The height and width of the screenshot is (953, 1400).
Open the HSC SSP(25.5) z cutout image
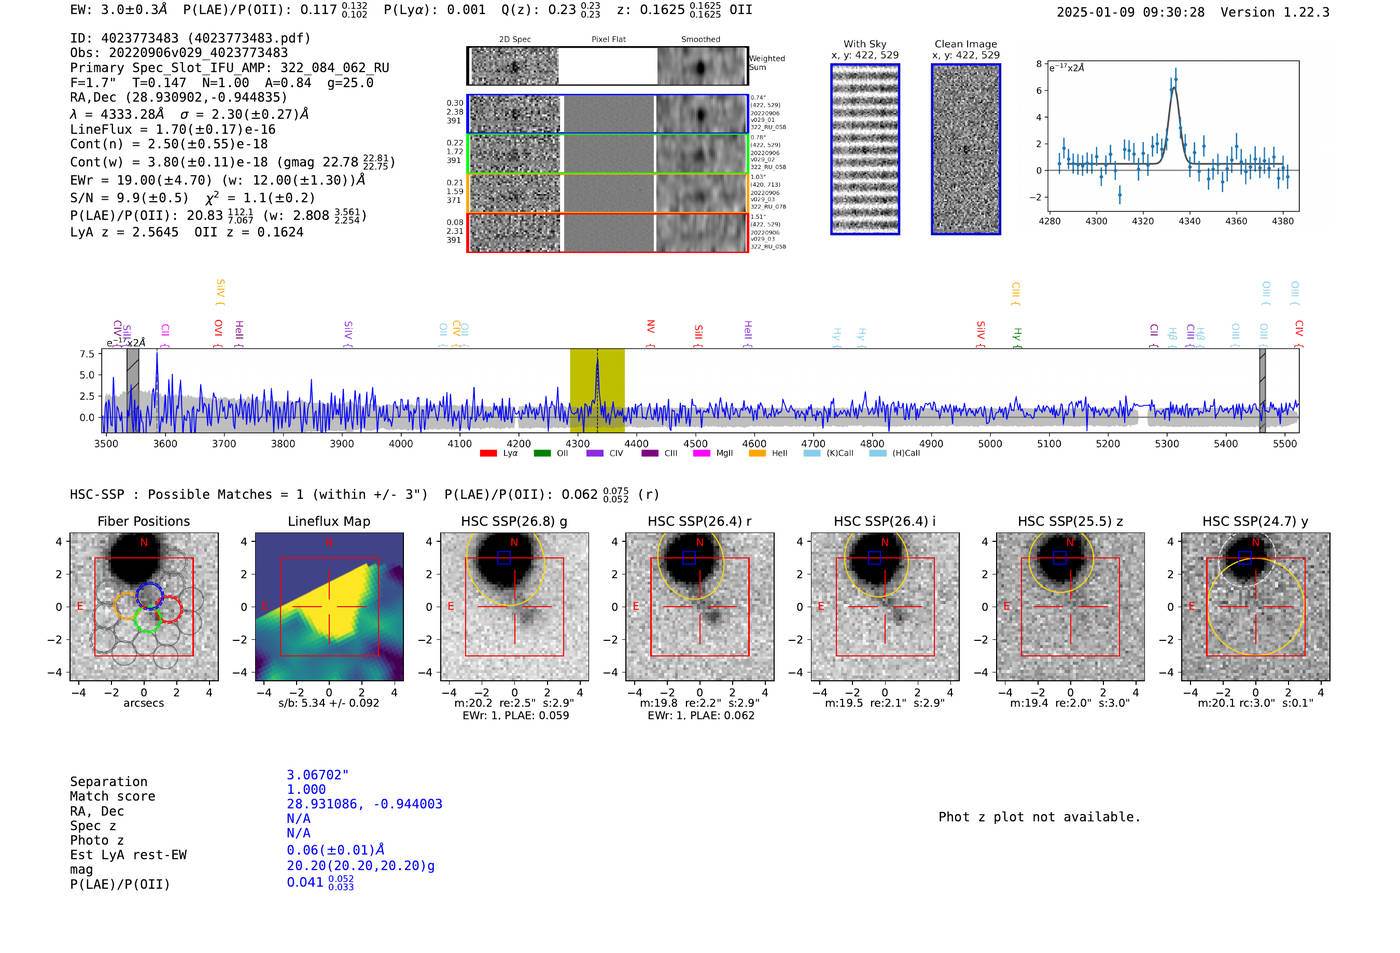[x=1070, y=608]
